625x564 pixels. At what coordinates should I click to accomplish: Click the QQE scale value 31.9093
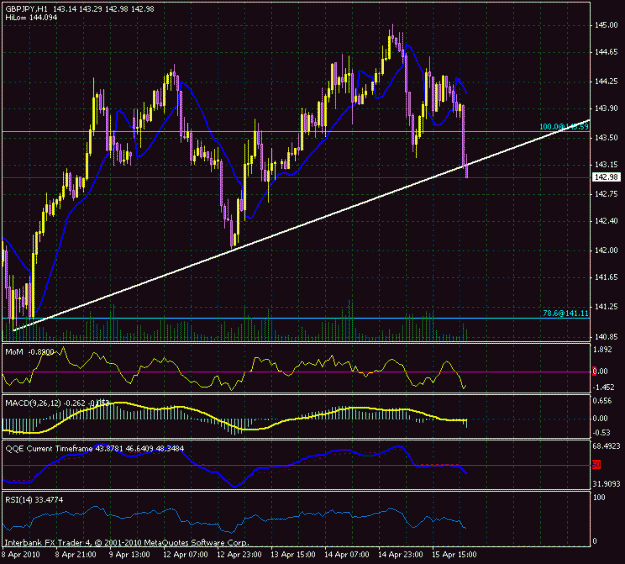coord(606,484)
